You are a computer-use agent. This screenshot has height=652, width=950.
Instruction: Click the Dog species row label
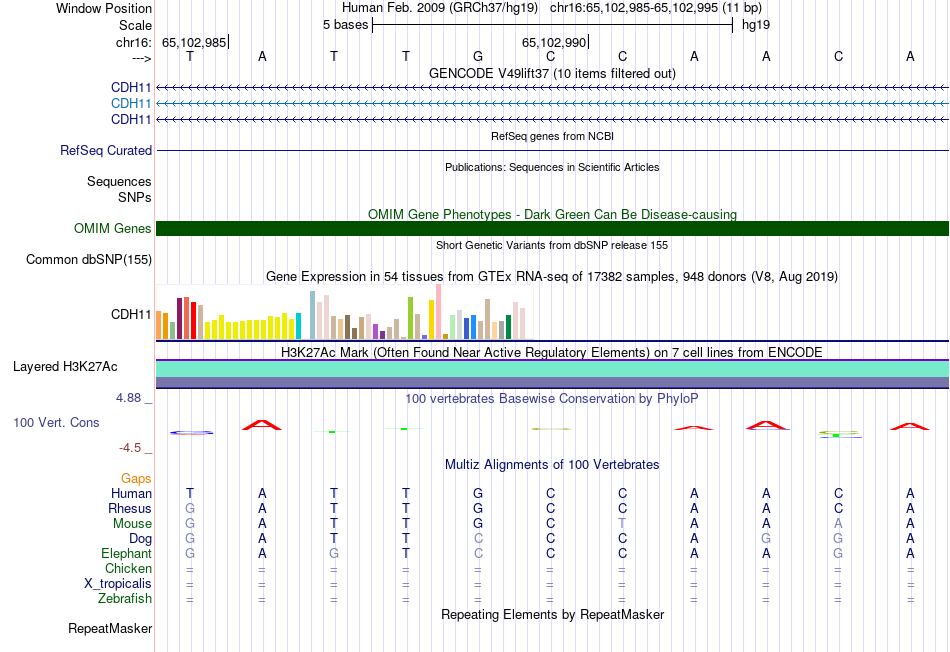click(141, 539)
